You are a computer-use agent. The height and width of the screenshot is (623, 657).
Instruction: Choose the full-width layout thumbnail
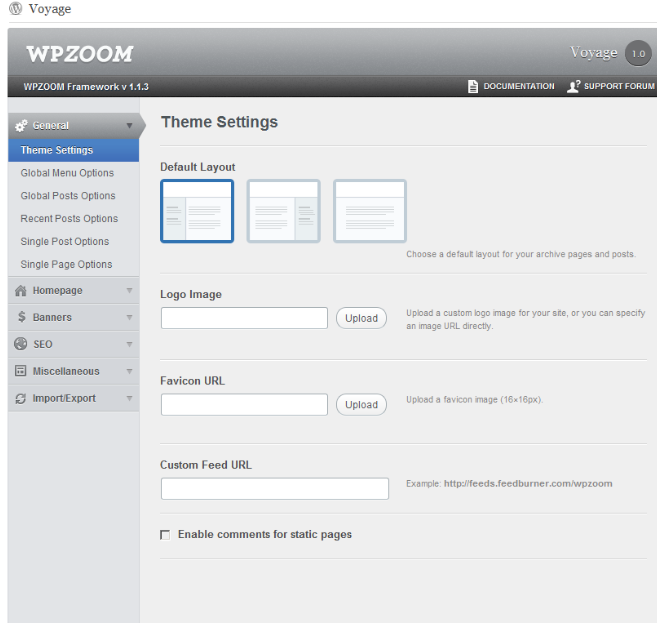click(370, 211)
